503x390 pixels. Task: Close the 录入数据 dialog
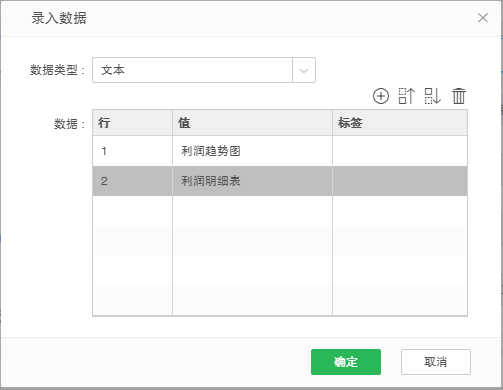483,18
